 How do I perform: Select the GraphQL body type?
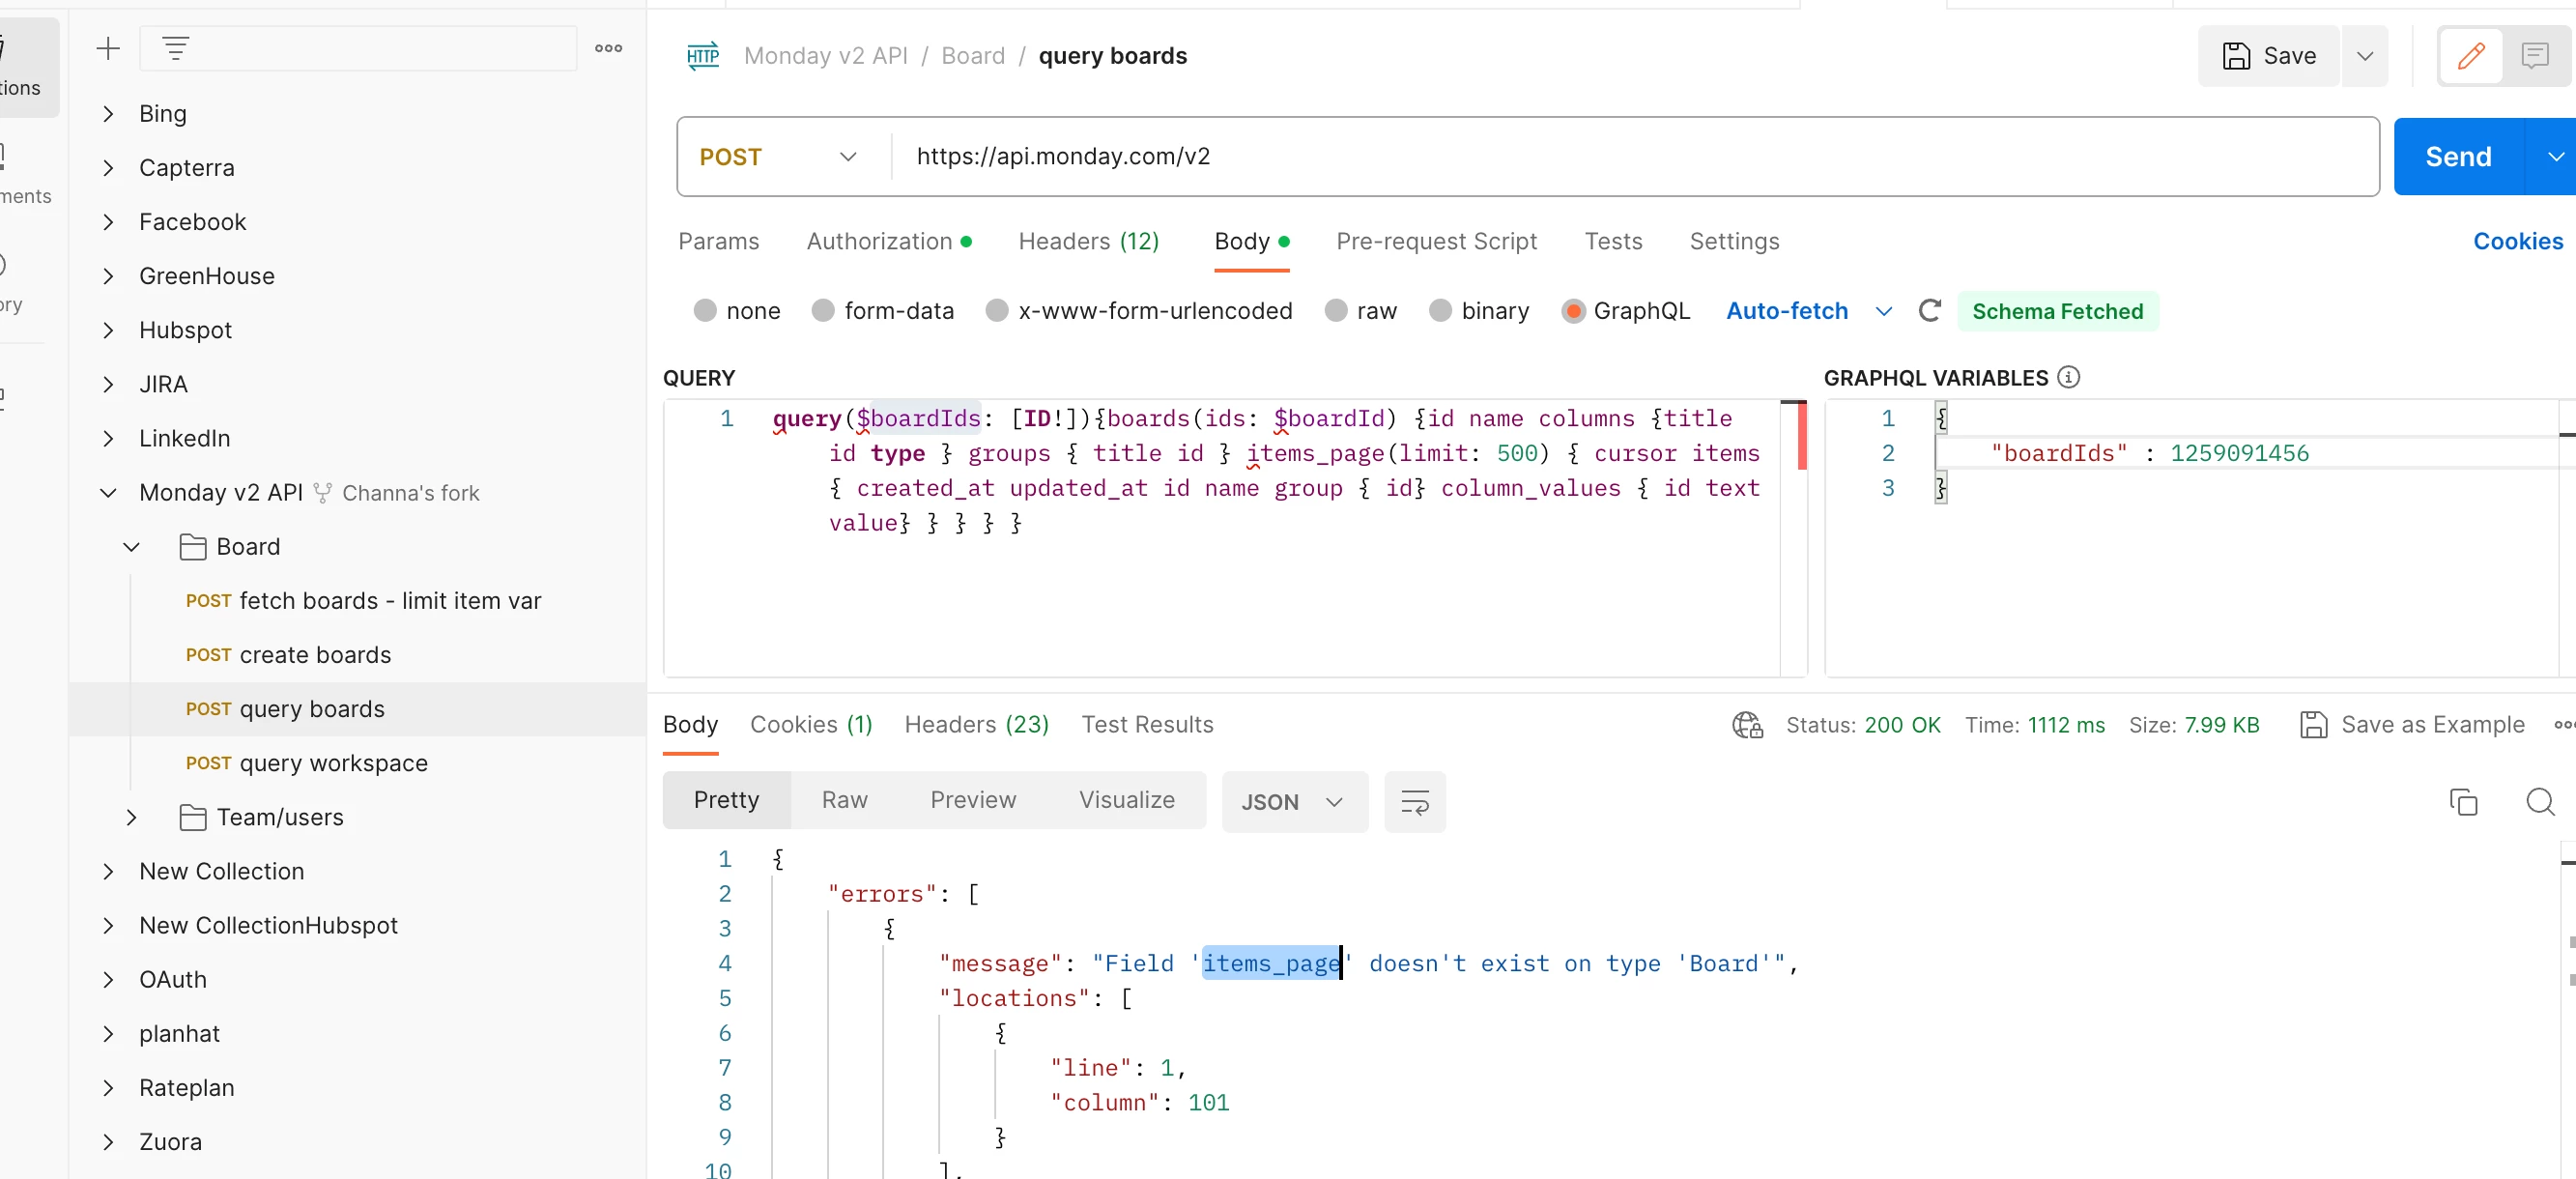click(1573, 311)
